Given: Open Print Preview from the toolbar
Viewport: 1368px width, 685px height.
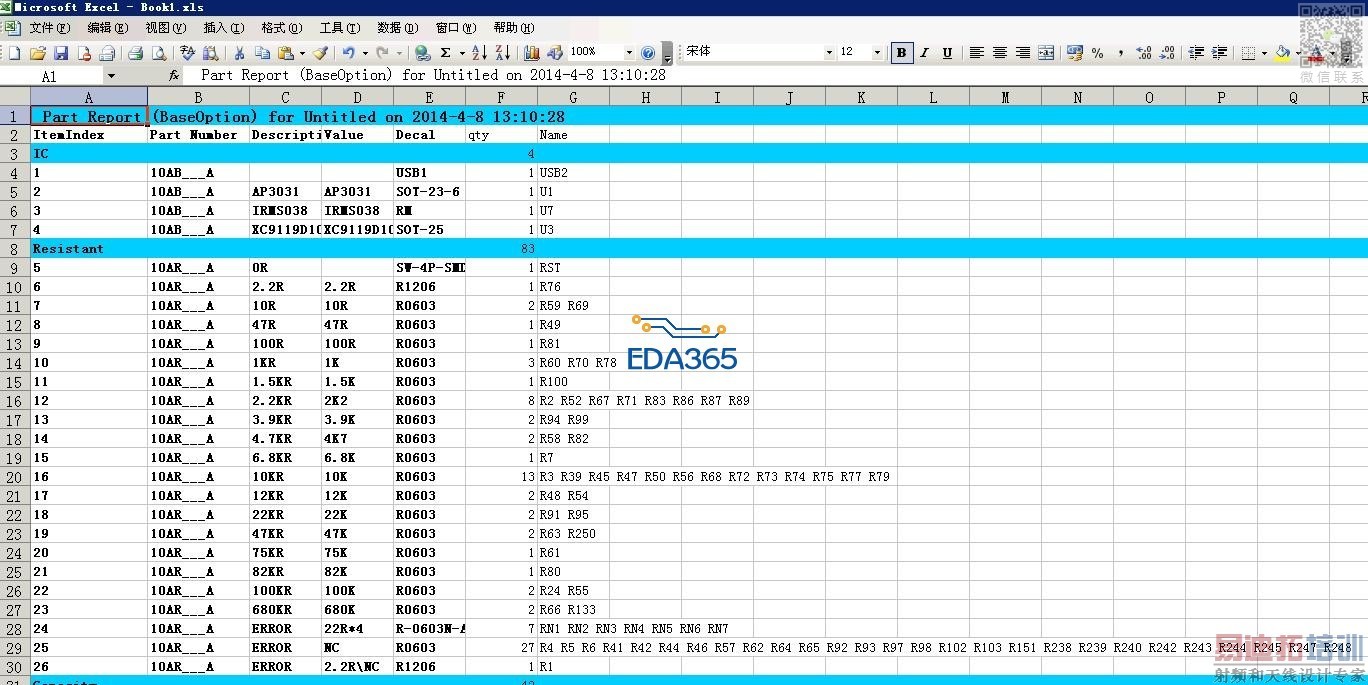Looking at the screenshot, I should click(x=158, y=52).
